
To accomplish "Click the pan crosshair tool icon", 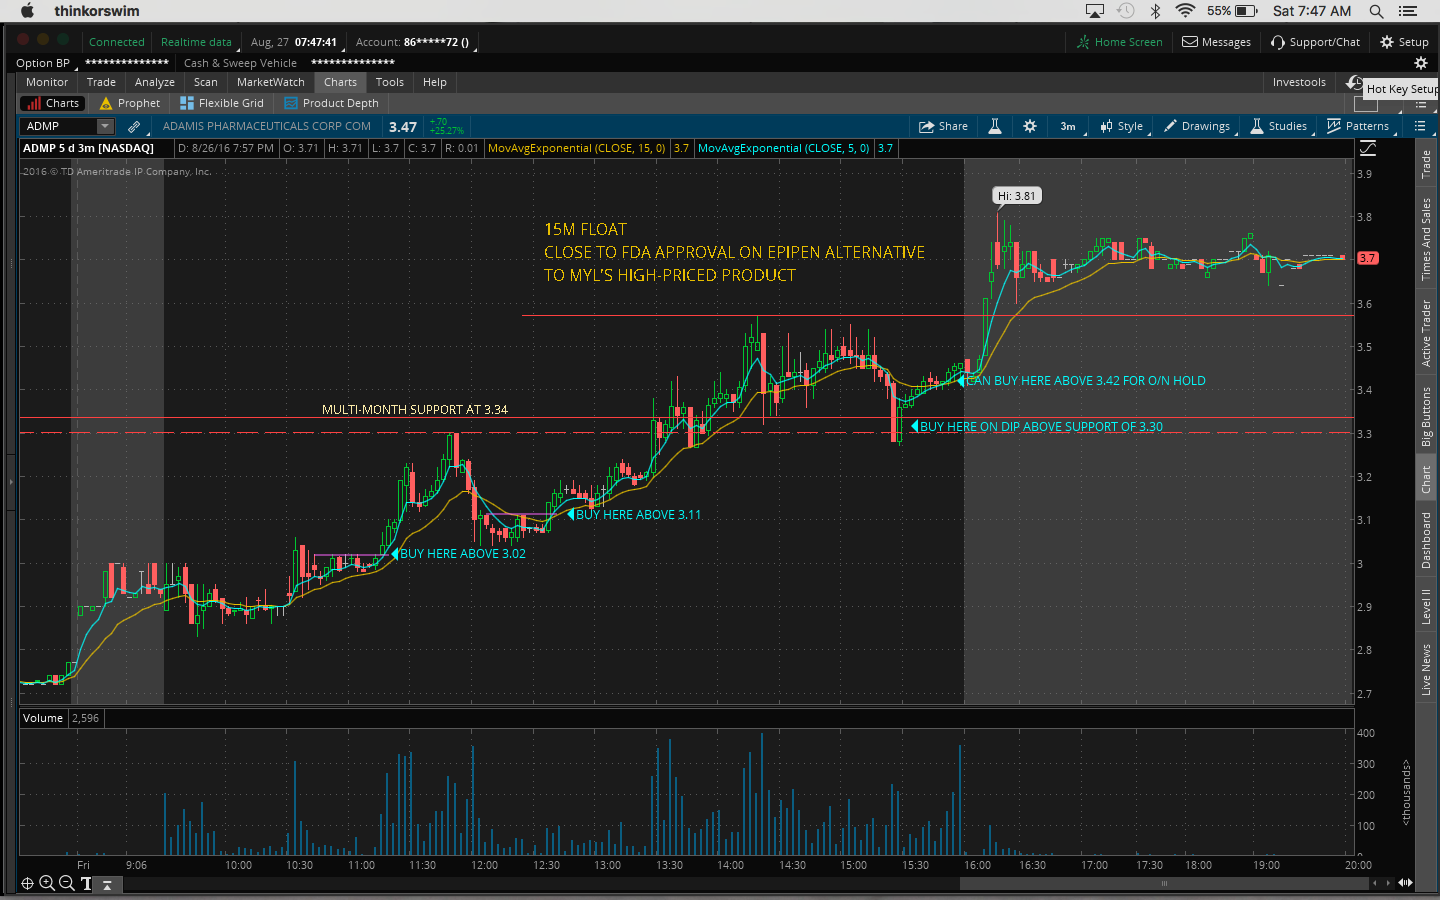I will click(28, 883).
